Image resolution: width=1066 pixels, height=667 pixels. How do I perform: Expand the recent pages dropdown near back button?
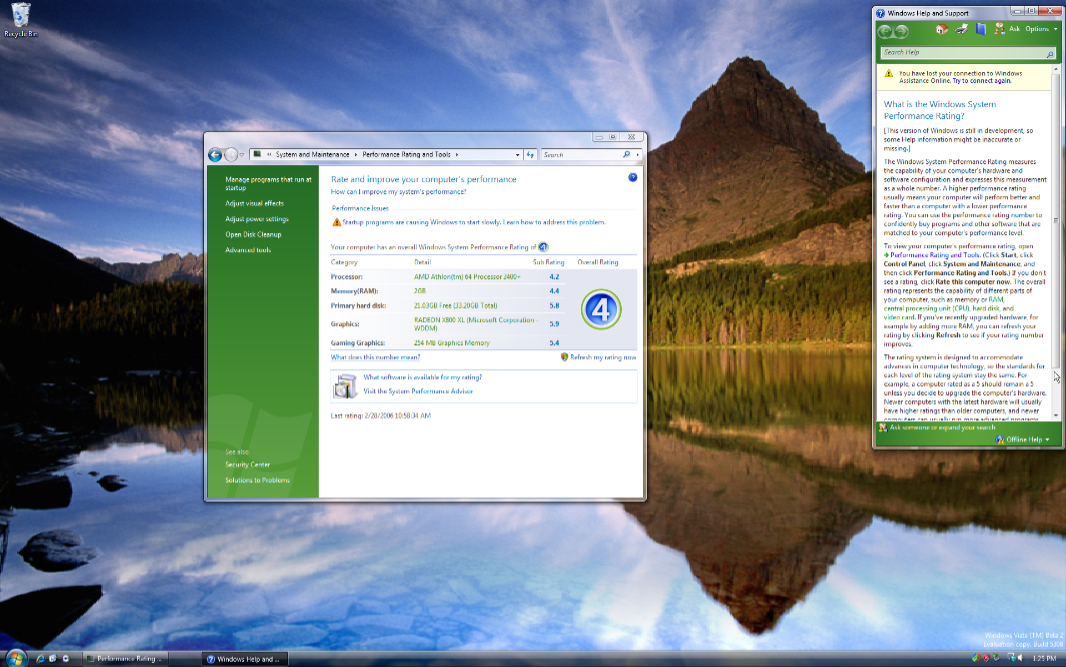tap(243, 155)
